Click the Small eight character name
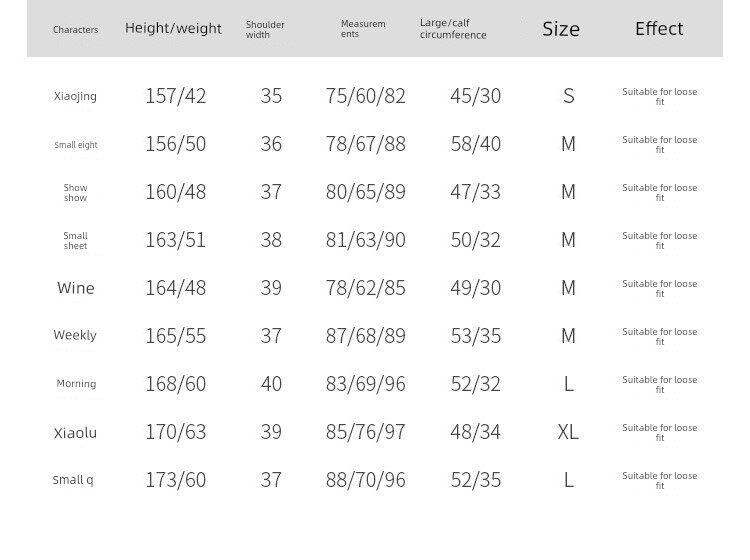 tap(76, 145)
